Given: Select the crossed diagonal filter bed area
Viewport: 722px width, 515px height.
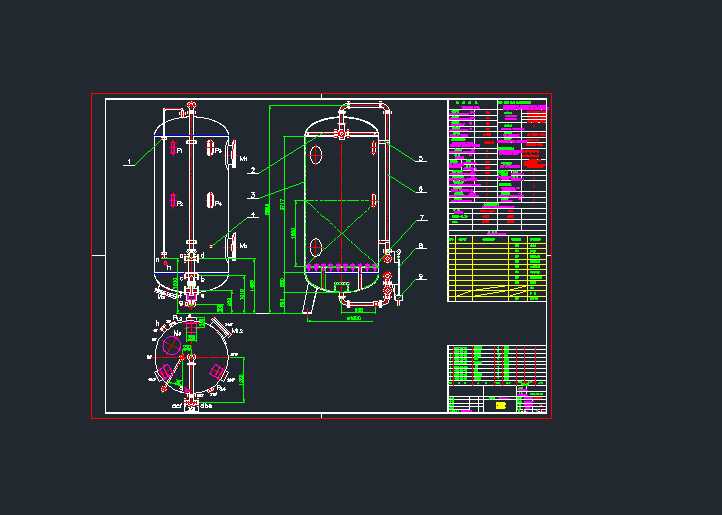Looking at the screenshot, I should 340,234.
